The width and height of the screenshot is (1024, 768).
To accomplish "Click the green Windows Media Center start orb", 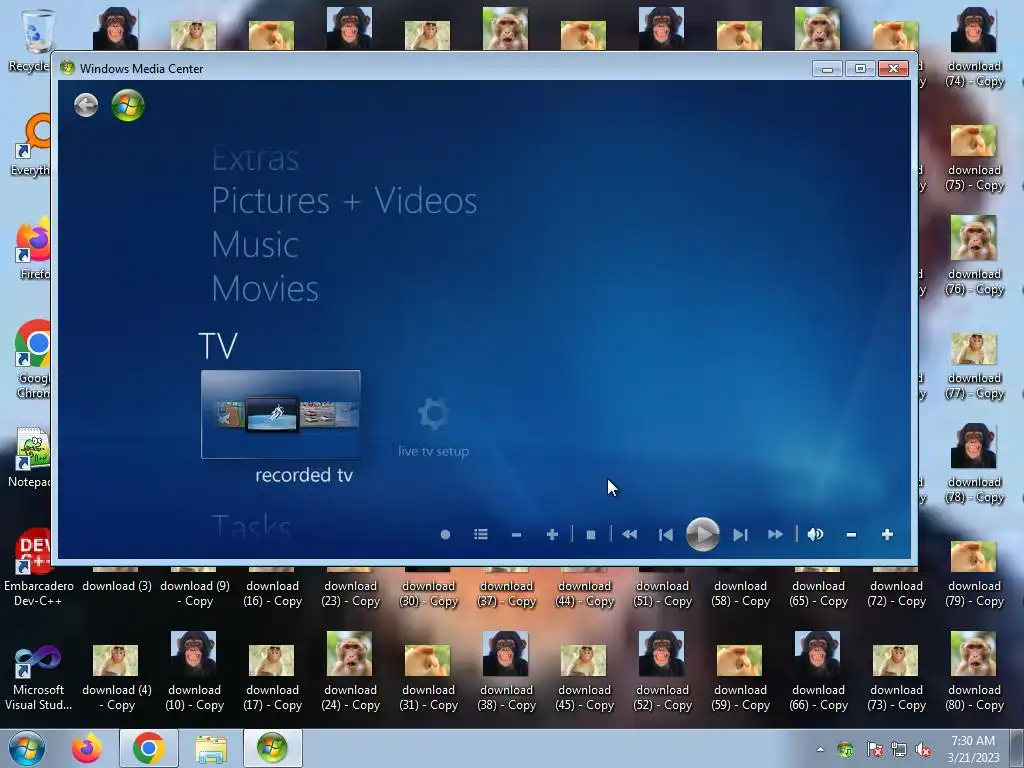I will (128, 105).
